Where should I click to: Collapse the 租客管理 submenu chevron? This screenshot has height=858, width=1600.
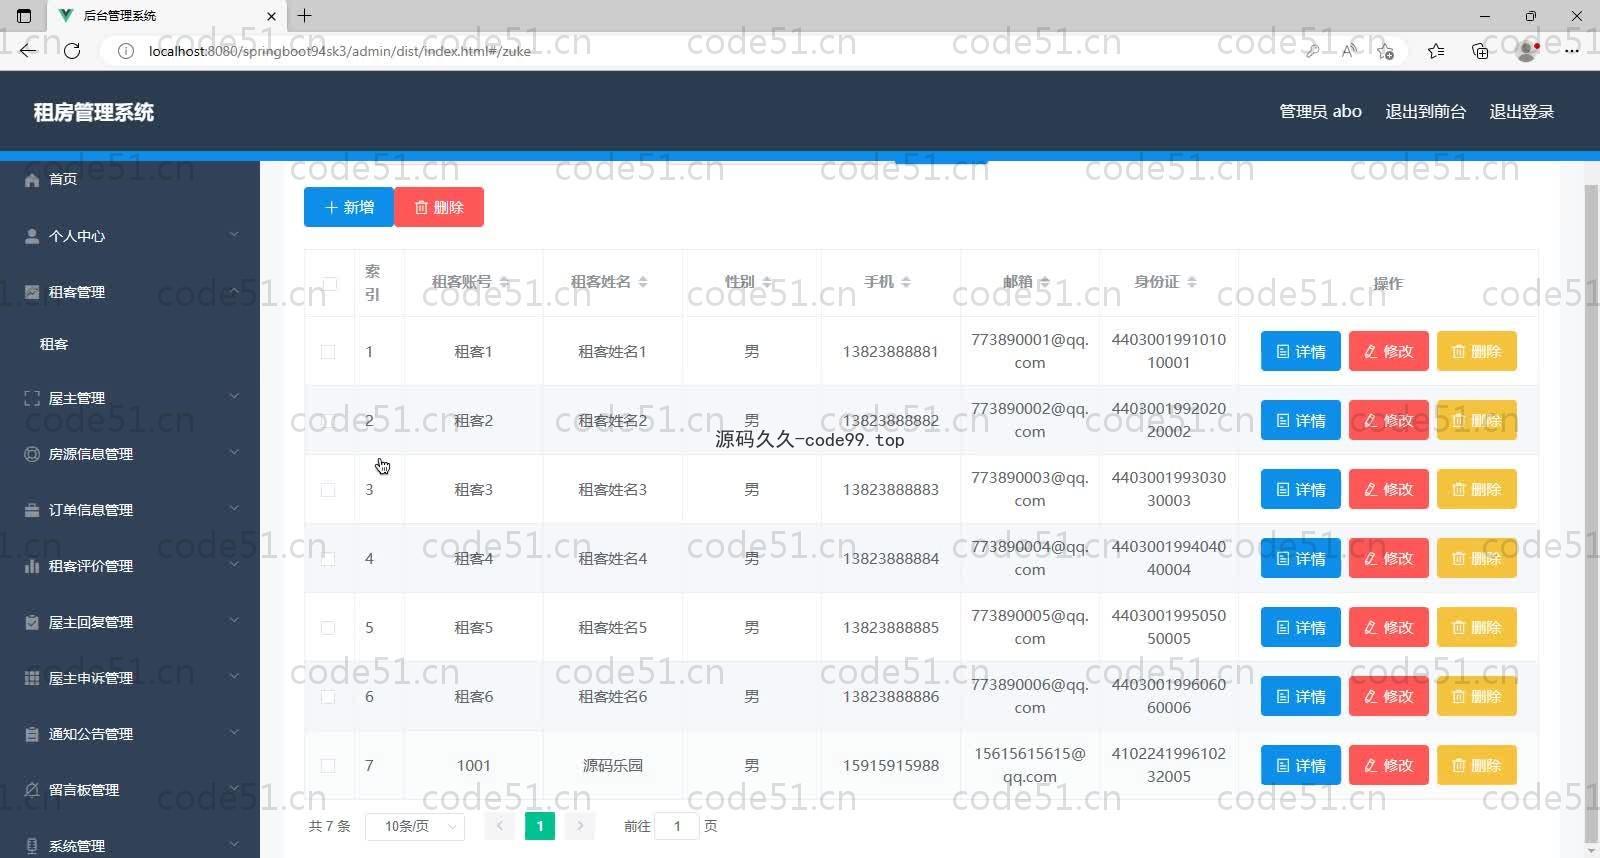pyautogui.click(x=234, y=291)
